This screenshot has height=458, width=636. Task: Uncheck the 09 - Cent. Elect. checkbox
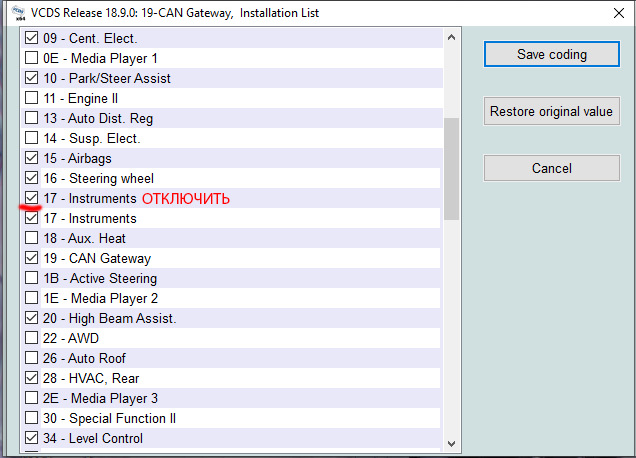pos(31,38)
